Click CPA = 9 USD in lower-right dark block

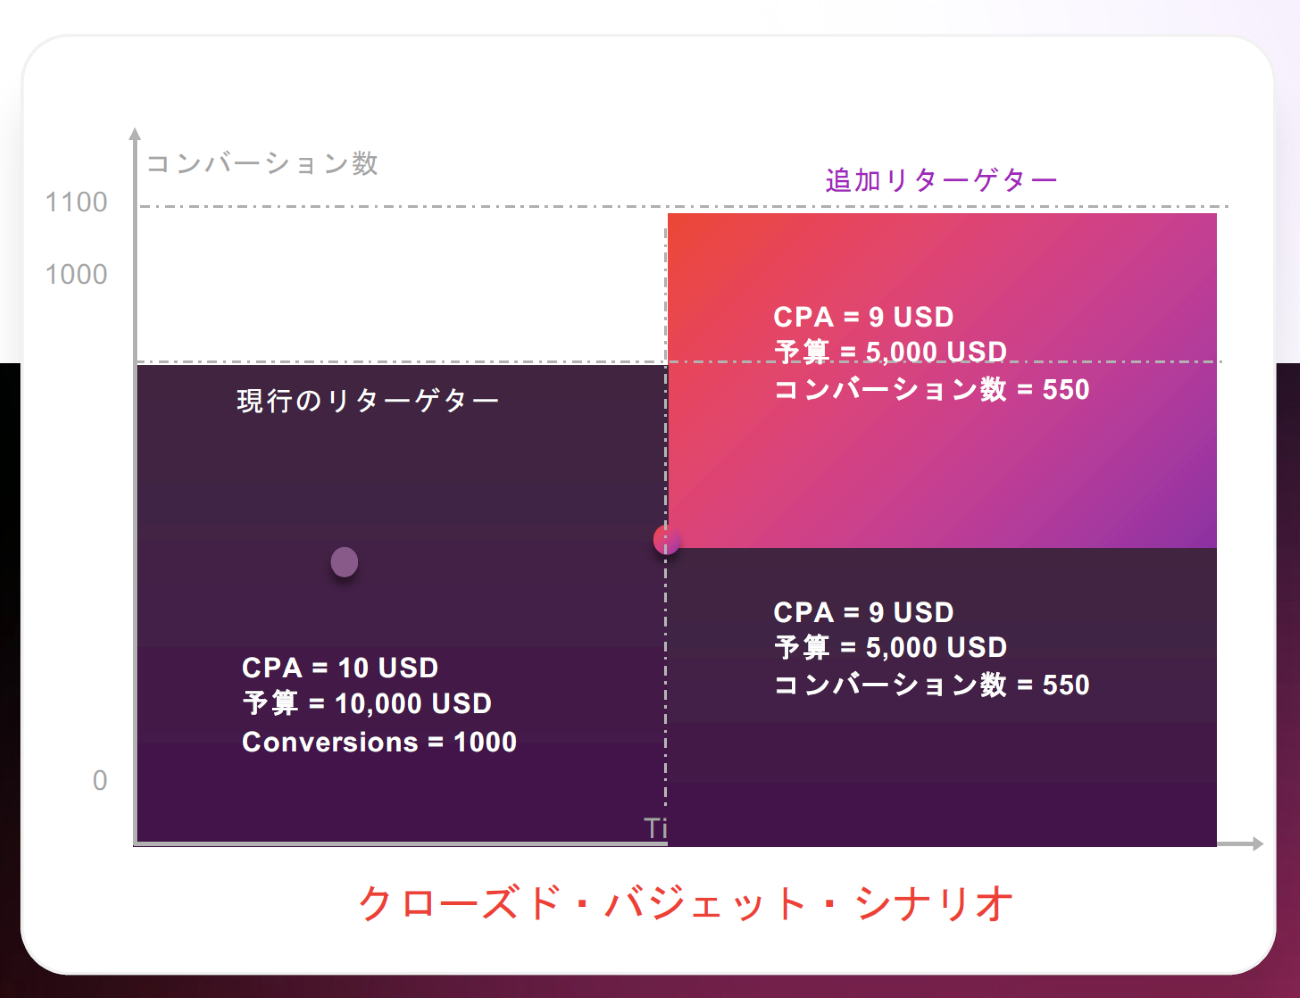point(863,612)
